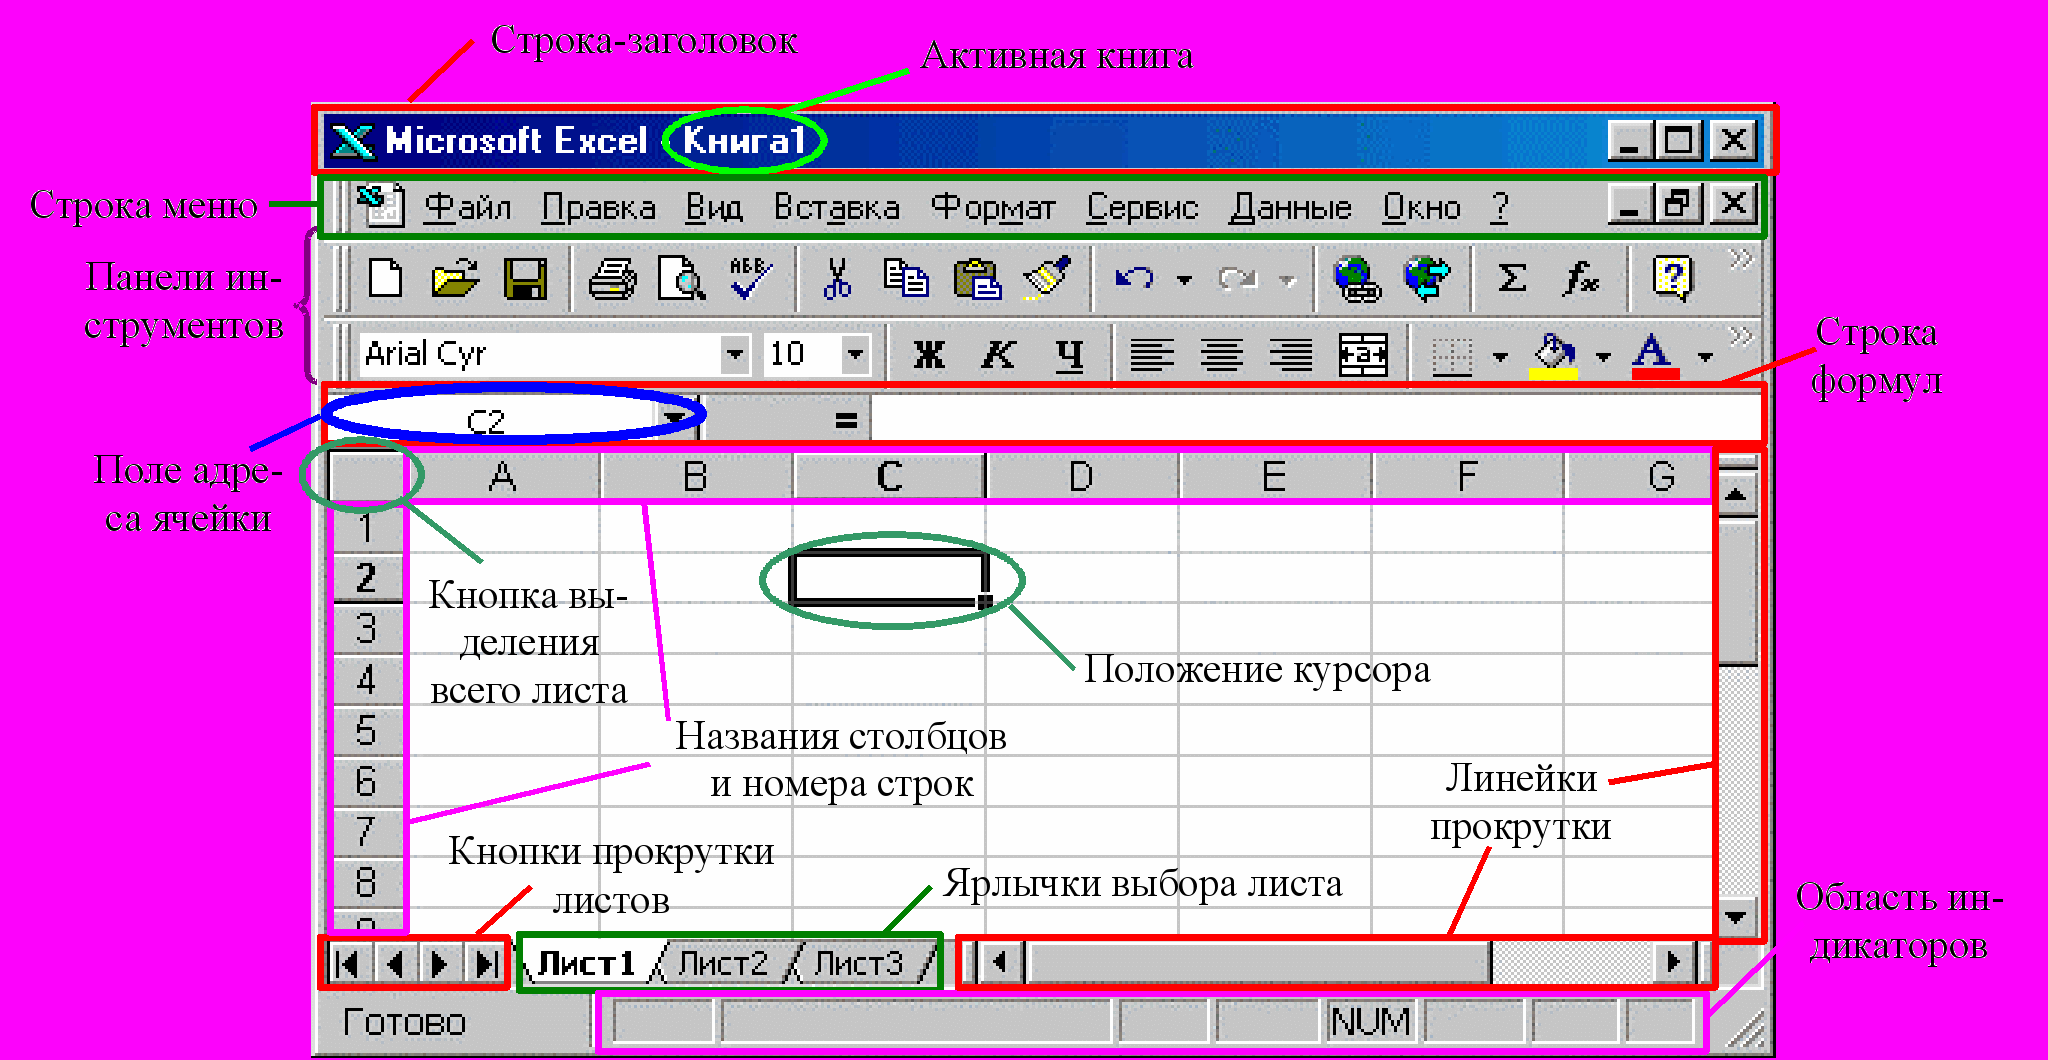The image size is (2048, 1060).
Task: Align text right icon
Action: (x=1291, y=354)
